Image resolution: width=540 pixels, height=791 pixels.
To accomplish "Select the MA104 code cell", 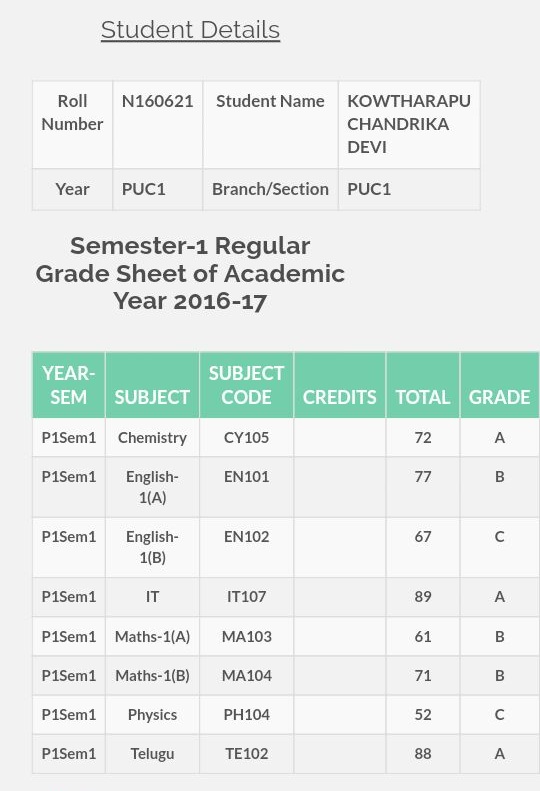I will [x=246, y=675].
